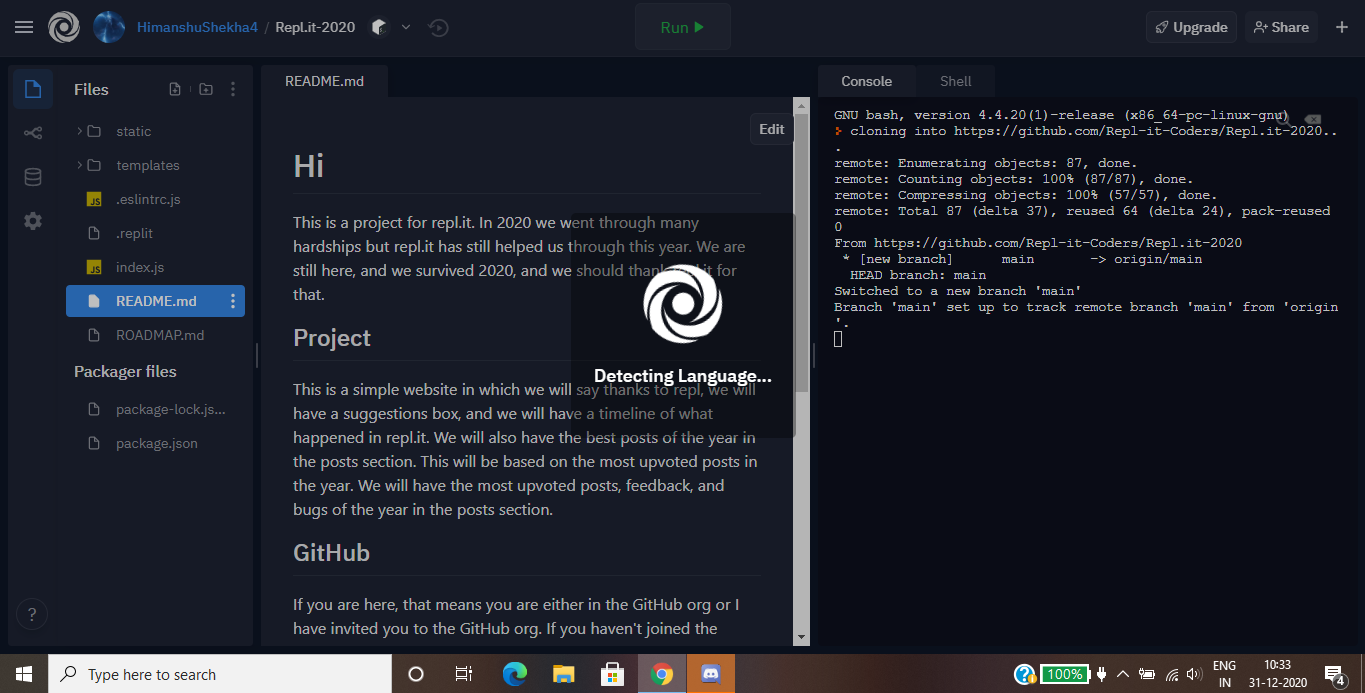
Task: Expand the repl info dropdown chevron
Action: pyautogui.click(x=406, y=27)
